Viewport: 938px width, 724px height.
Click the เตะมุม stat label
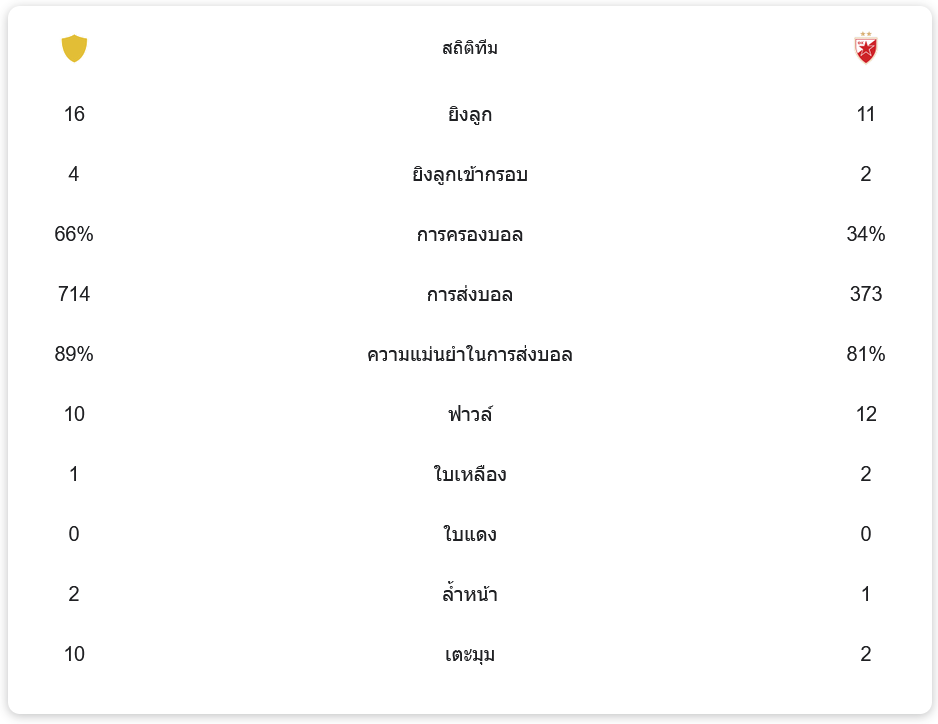(x=470, y=655)
